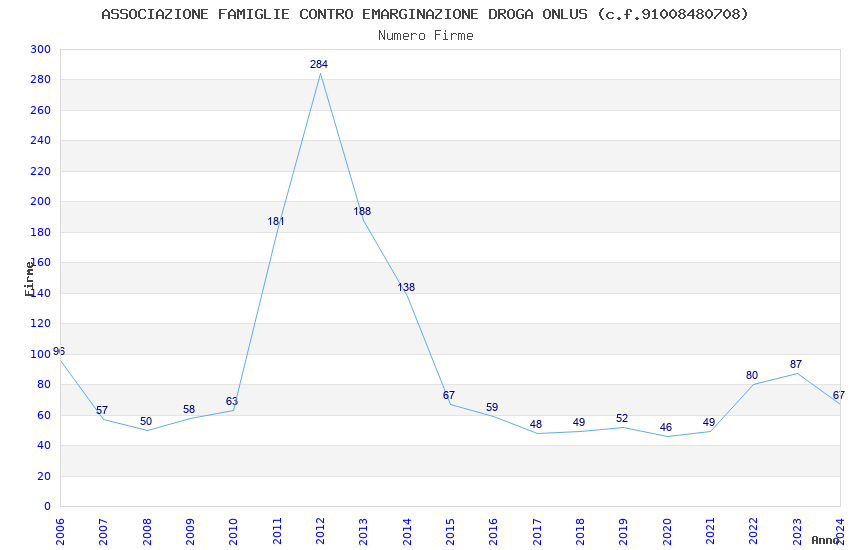
Task: Click the data label 52 for 2019
Action: click(622, 418)
